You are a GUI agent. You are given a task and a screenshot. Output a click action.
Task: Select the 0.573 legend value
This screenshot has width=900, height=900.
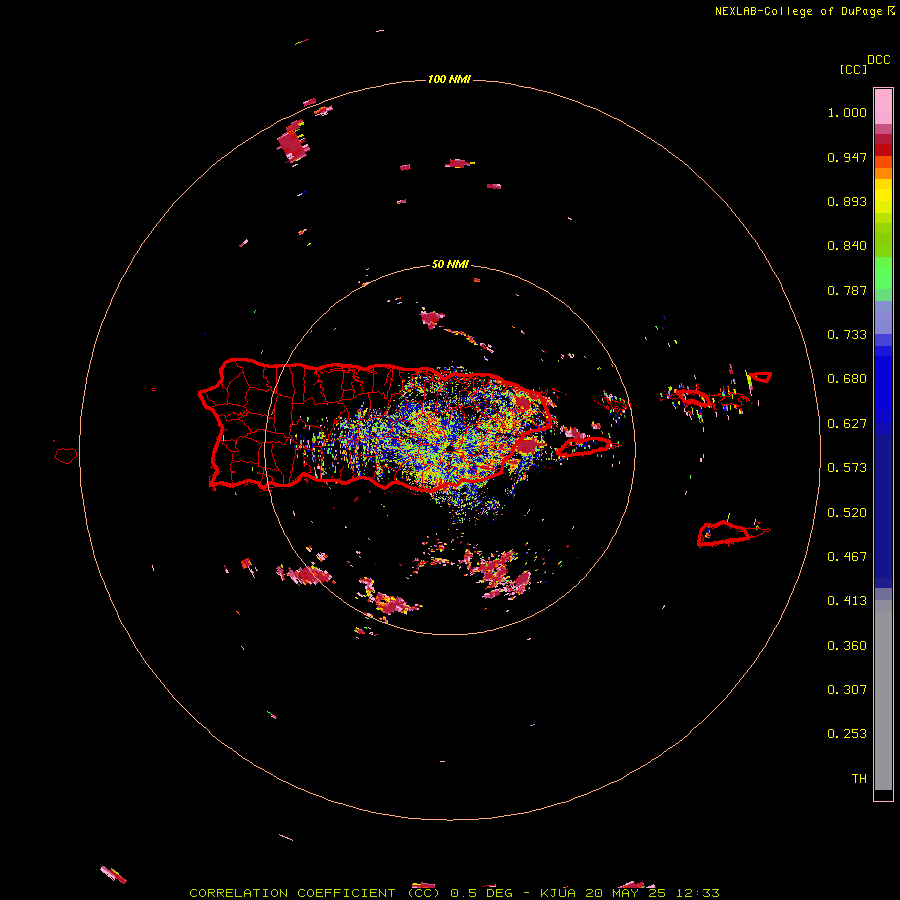pos(847,468)
